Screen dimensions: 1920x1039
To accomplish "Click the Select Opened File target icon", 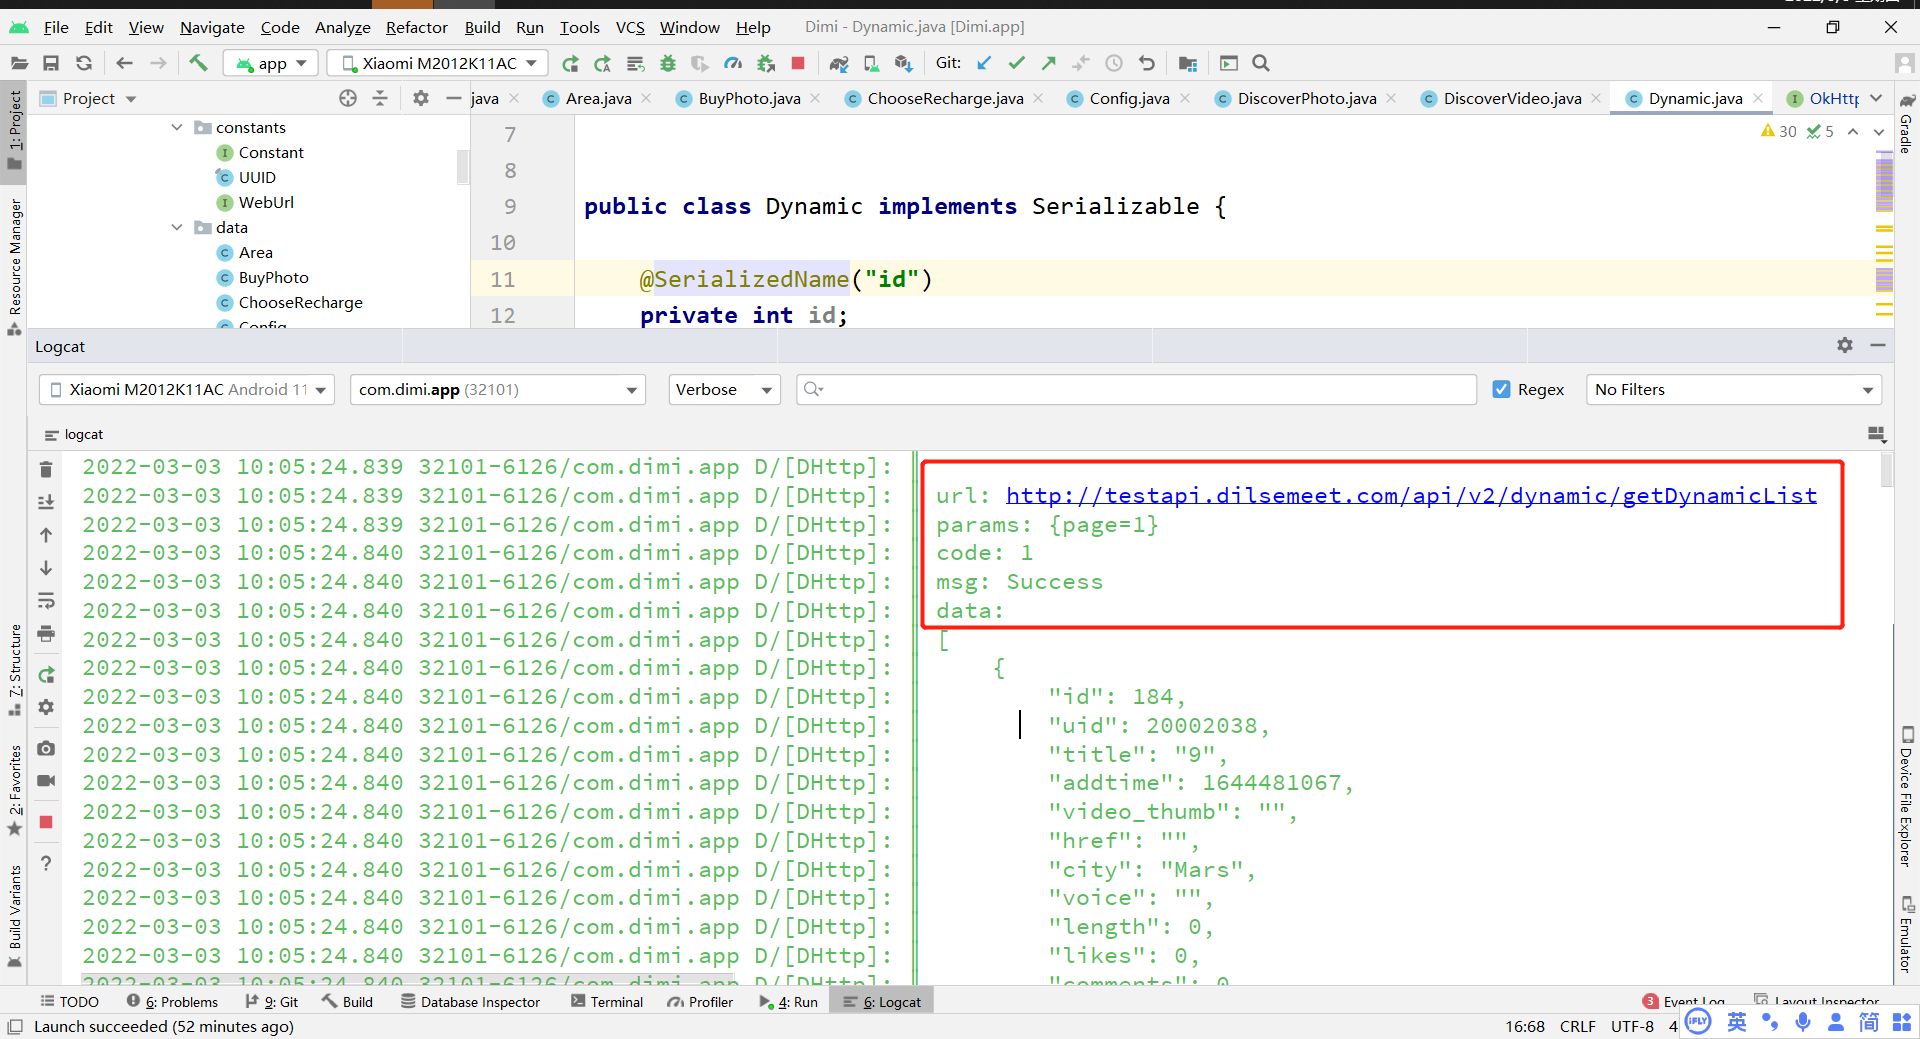I will 348,98.
